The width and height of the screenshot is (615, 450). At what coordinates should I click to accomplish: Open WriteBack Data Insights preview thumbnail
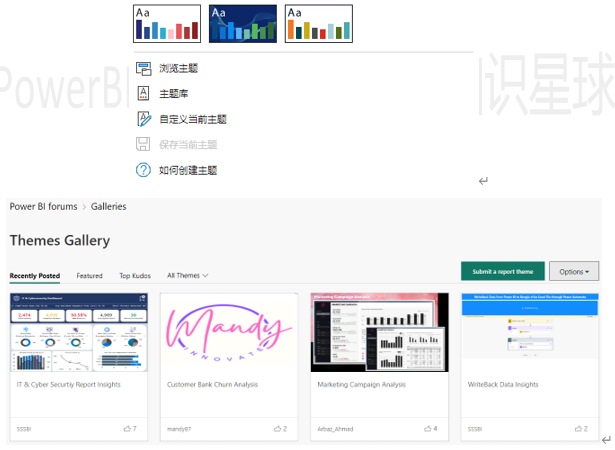click(530, 332)
